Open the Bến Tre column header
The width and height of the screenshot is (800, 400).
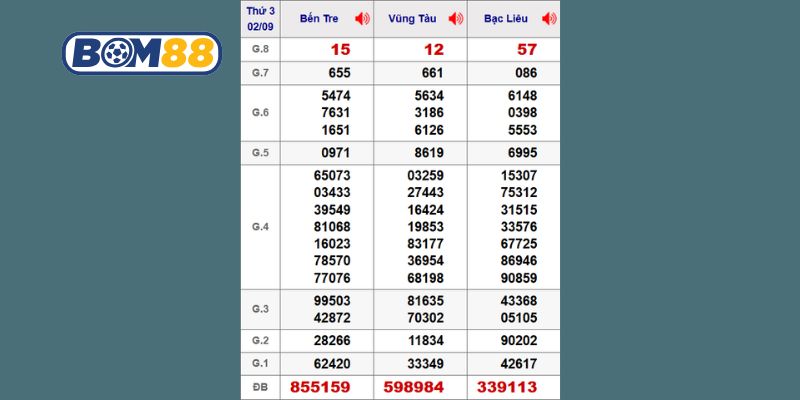[x=319, y=19]
